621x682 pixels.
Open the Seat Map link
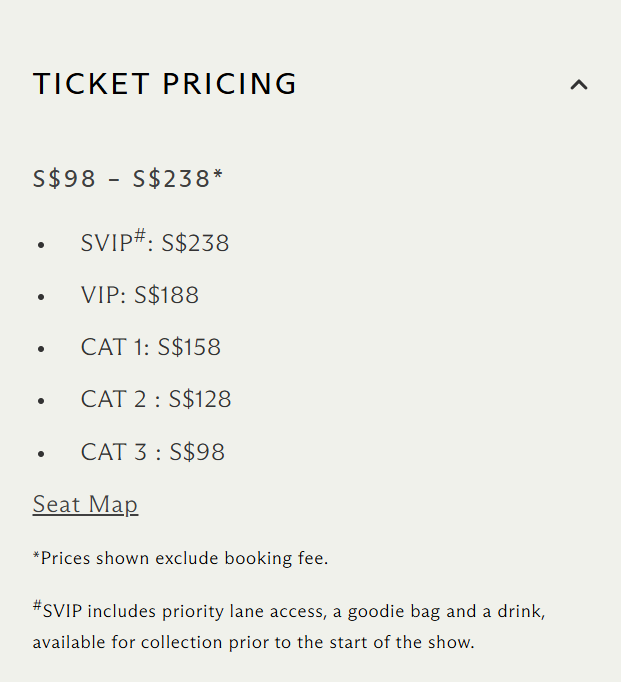pos(85,504)
